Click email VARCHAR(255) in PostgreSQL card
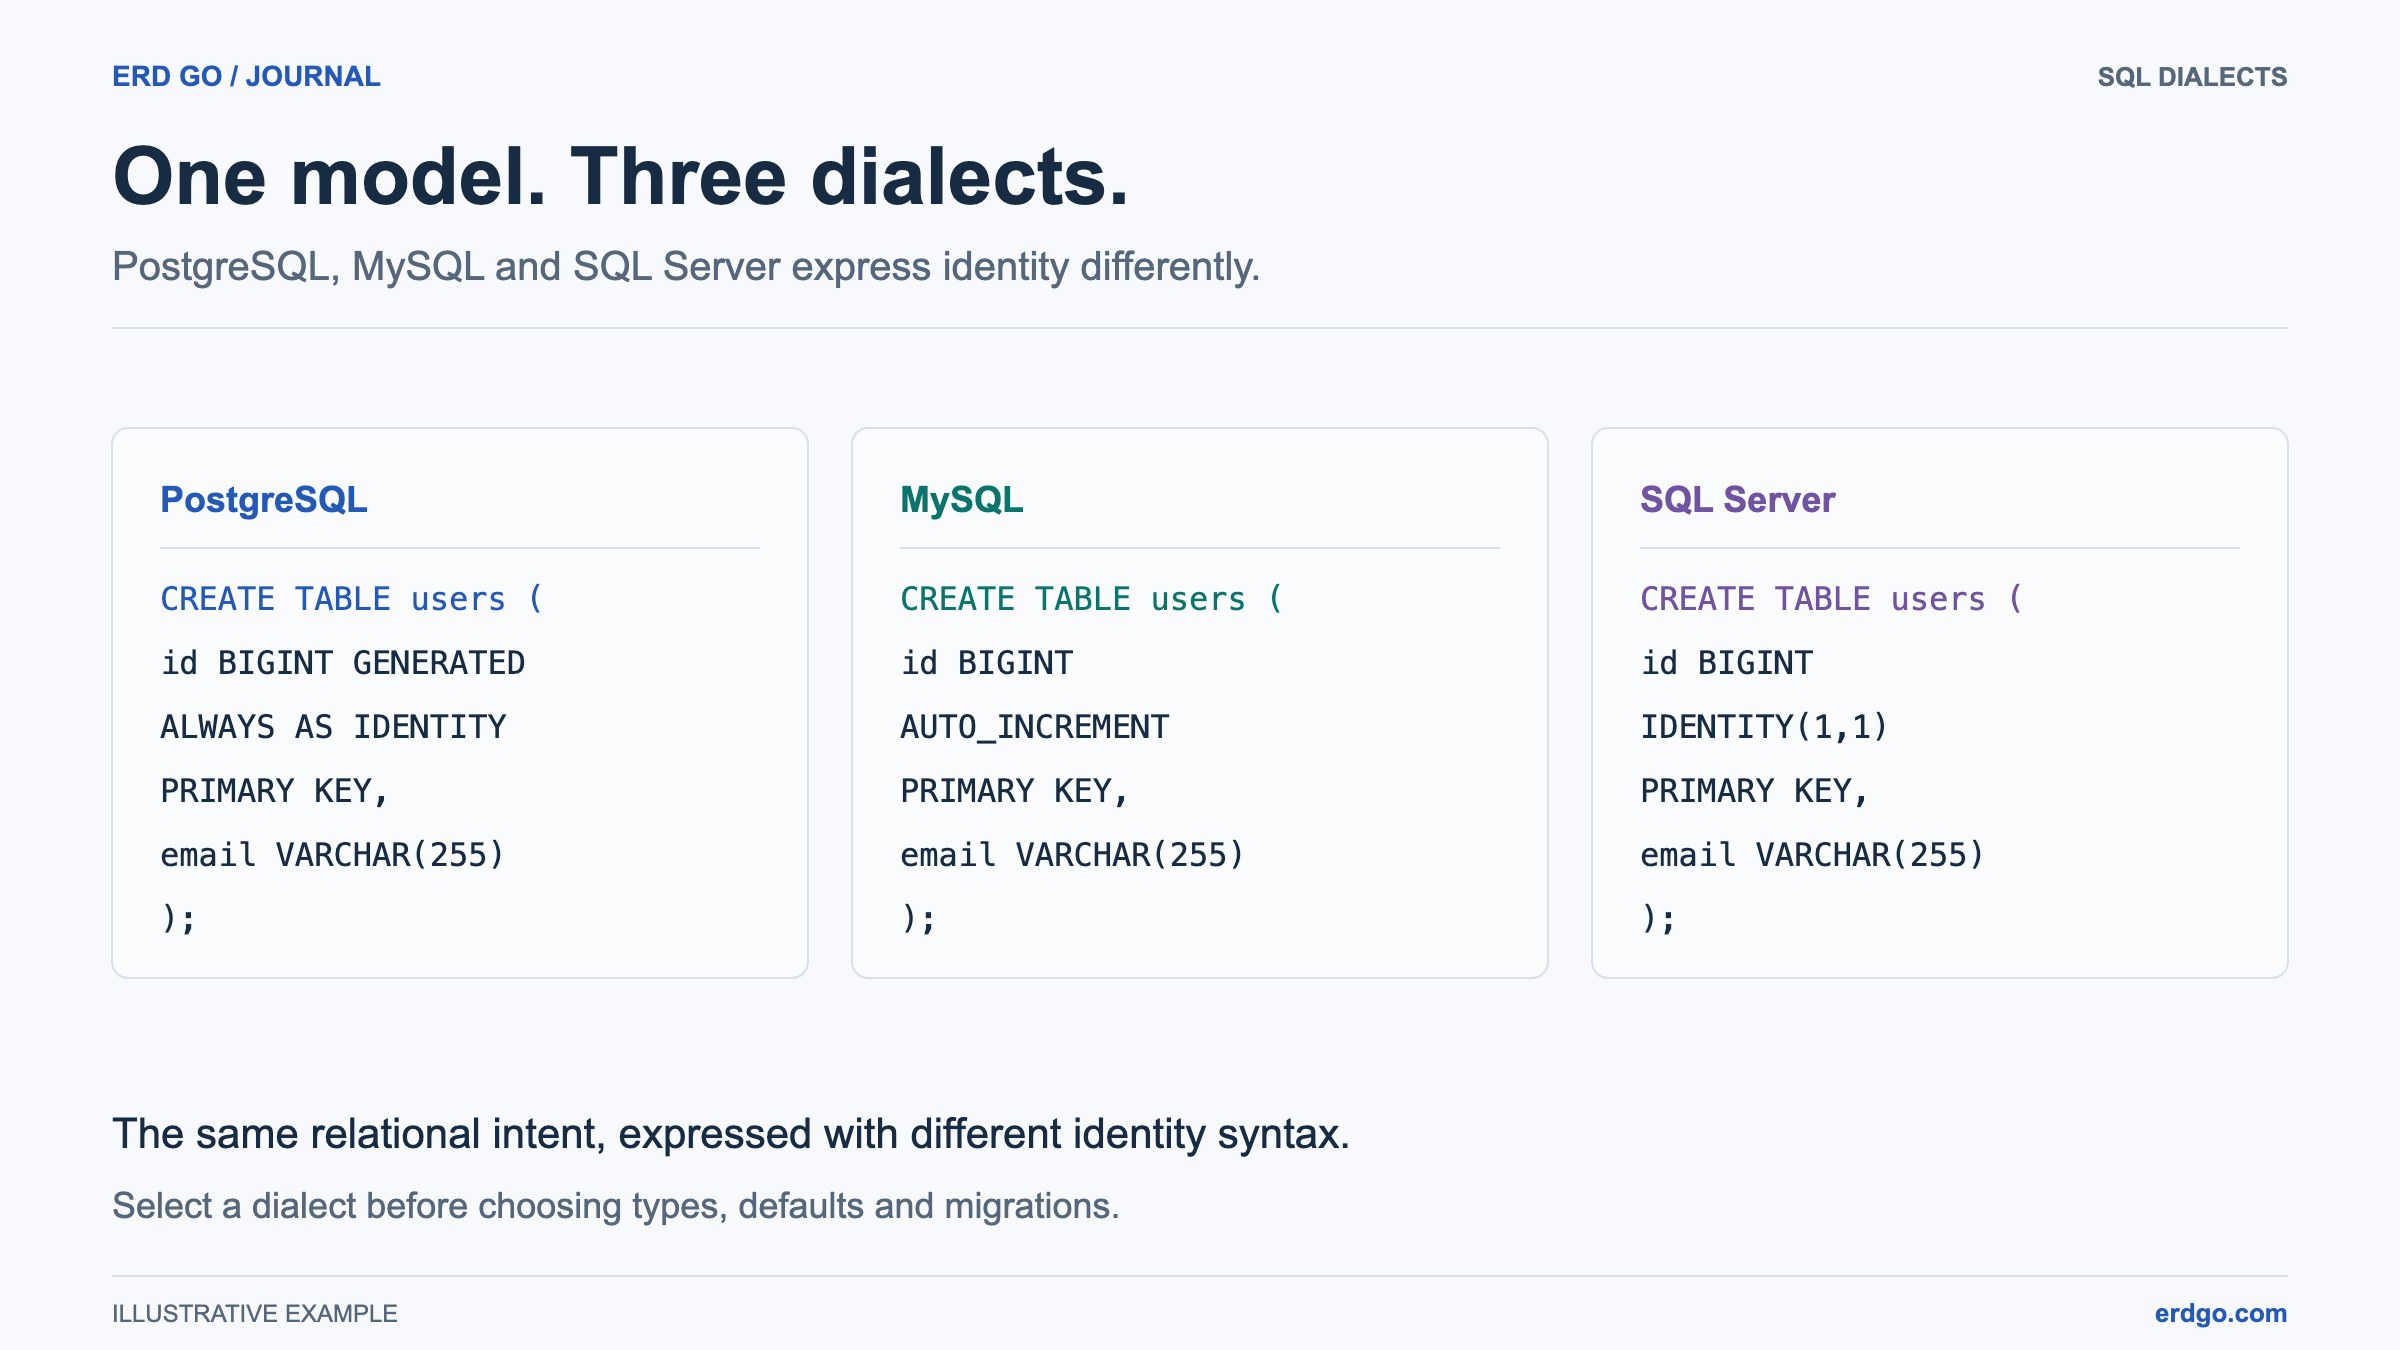Image resolution: width=2400 pixels, height=1350 pixels. click(333, 855)
